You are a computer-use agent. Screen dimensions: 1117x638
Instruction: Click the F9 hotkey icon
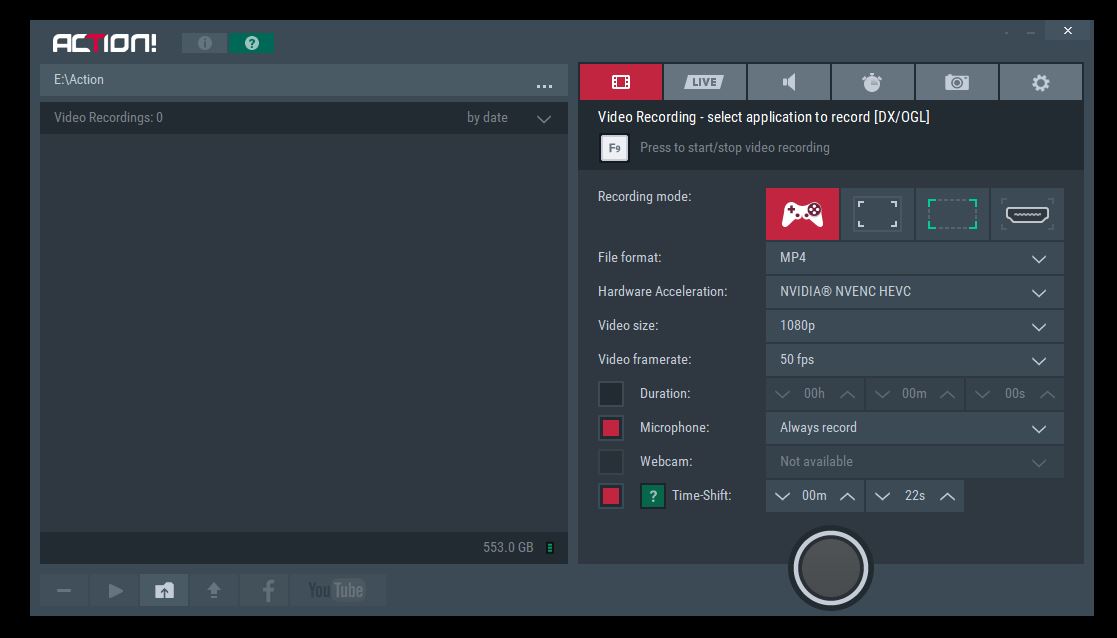pos(614,148)
